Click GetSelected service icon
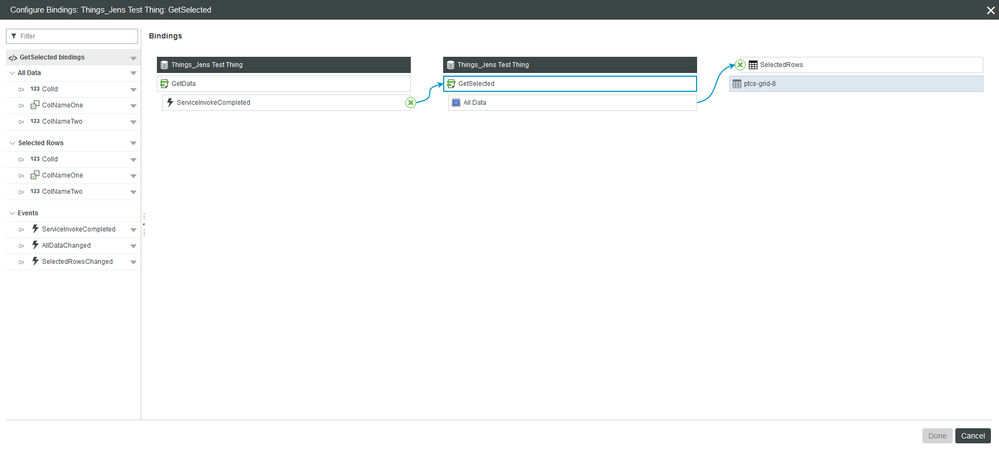 (451, 83)
